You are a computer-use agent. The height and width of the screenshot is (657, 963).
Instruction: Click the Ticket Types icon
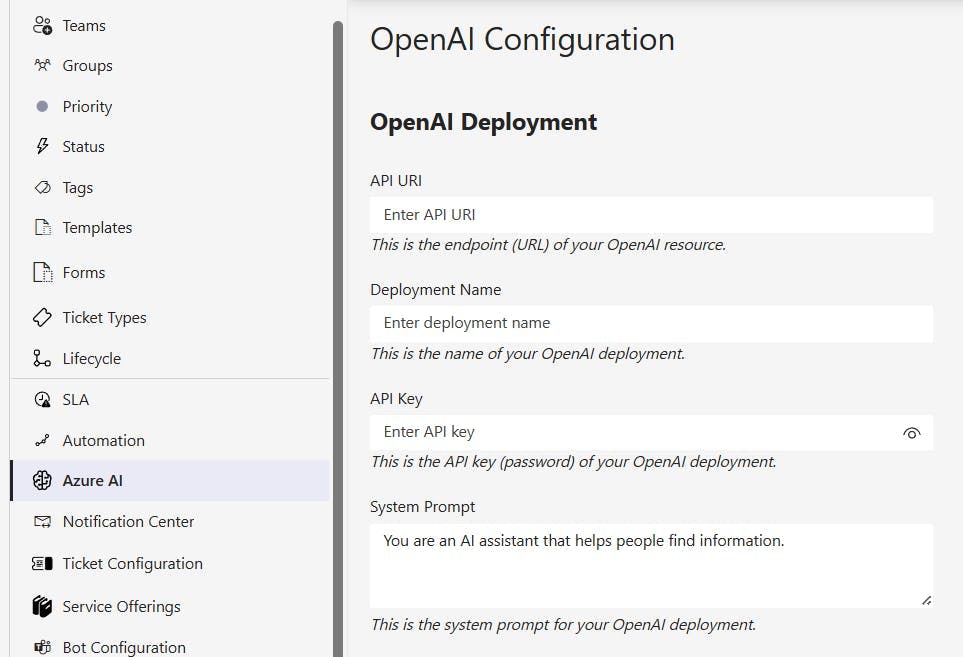pyautogui.click(x=42, y=318)
